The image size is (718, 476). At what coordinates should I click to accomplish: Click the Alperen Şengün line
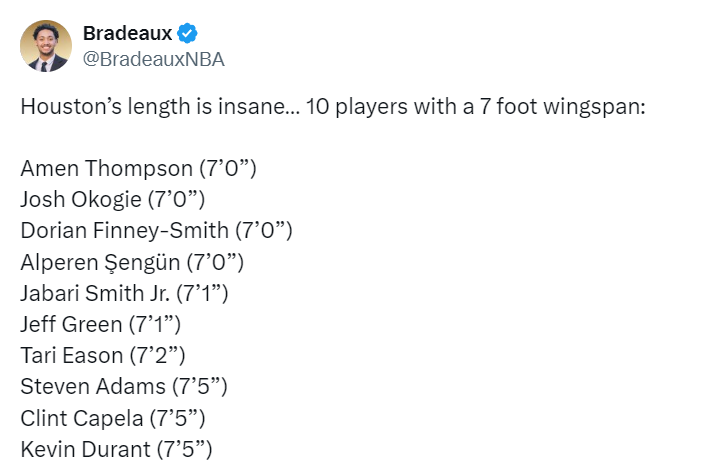pyautogui.click(x=132, y=262)
